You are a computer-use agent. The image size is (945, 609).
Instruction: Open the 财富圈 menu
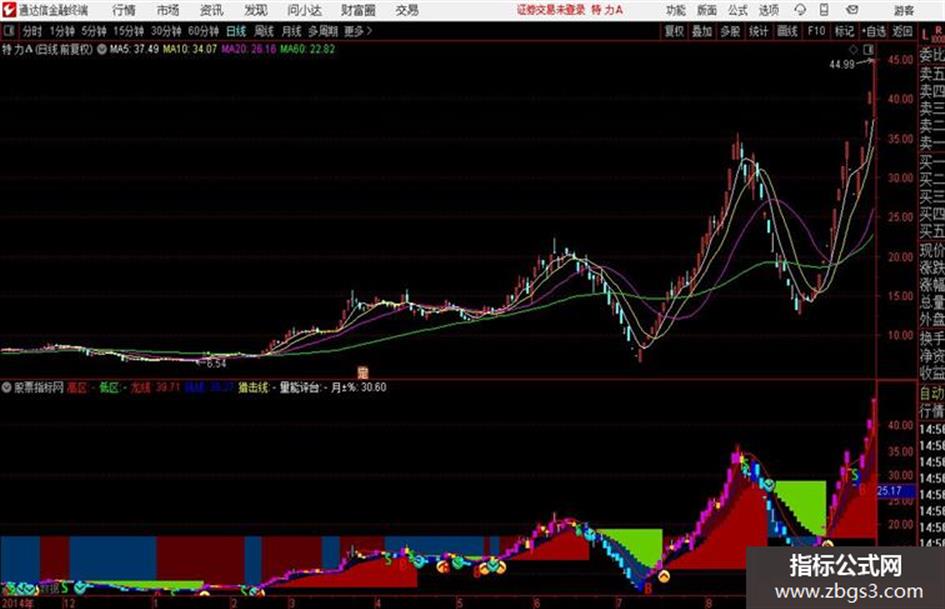(358, 10)
